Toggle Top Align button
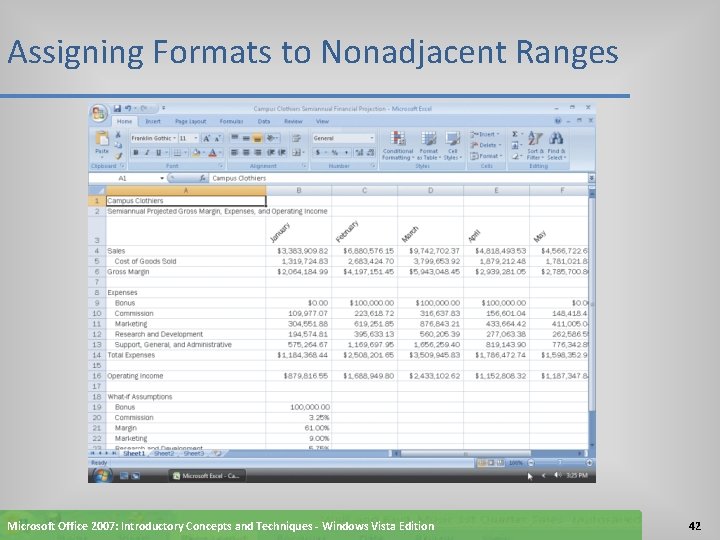Image resolution: width=720 pixels, height=540 pixels. 234,138
